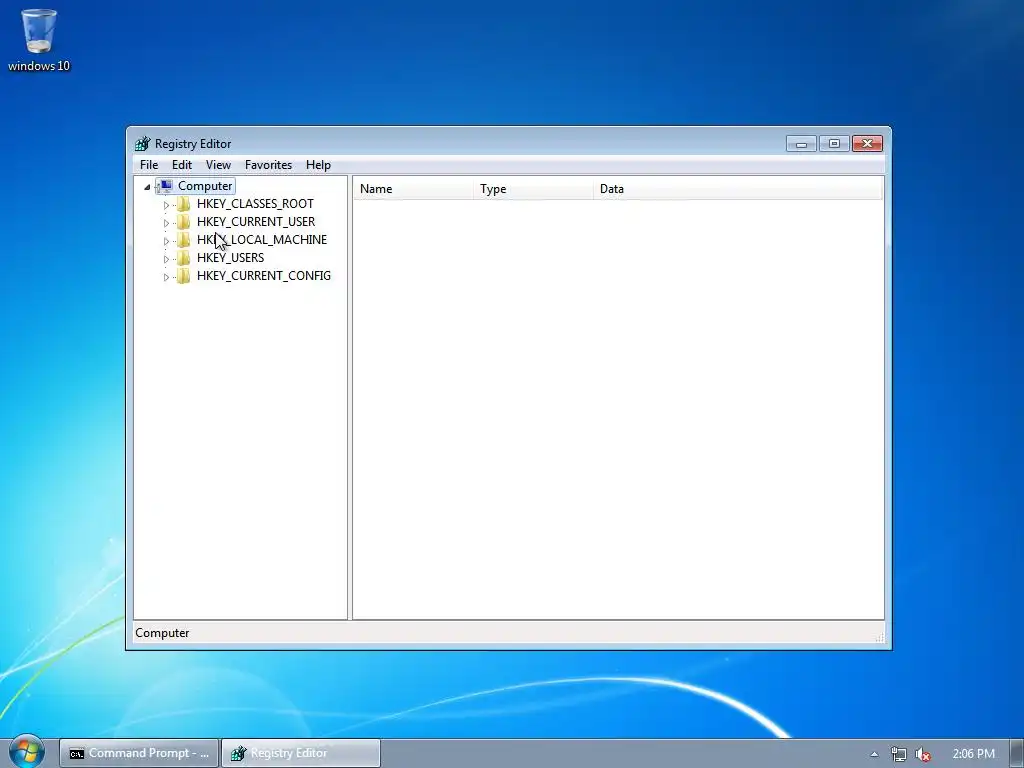
Task: Collapse the Computer tree node
Action: click(x=147, y=187)
